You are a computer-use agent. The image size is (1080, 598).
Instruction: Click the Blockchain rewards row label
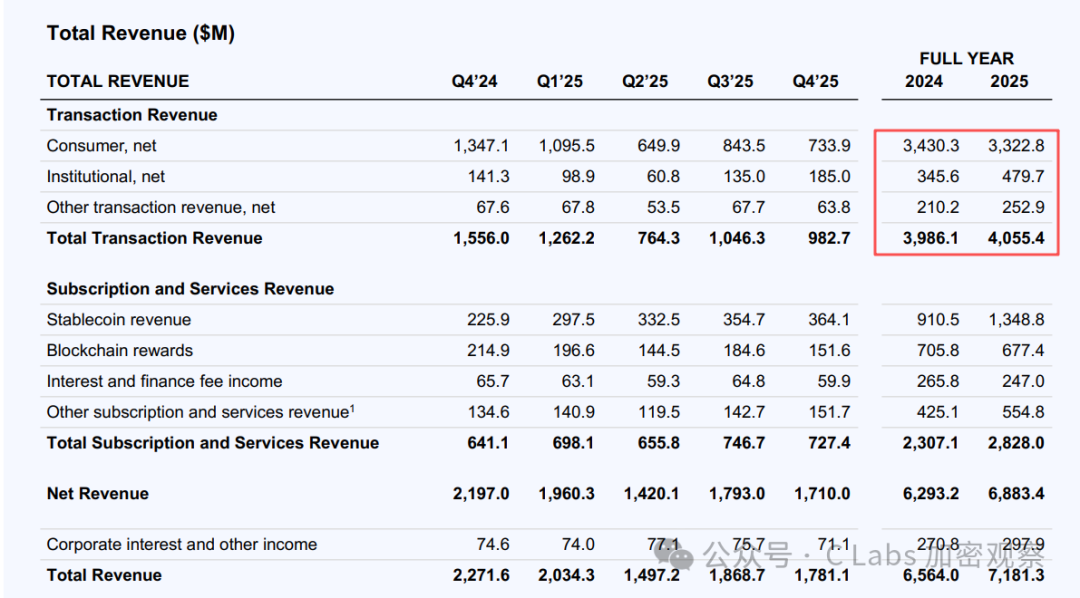point(120,351)
